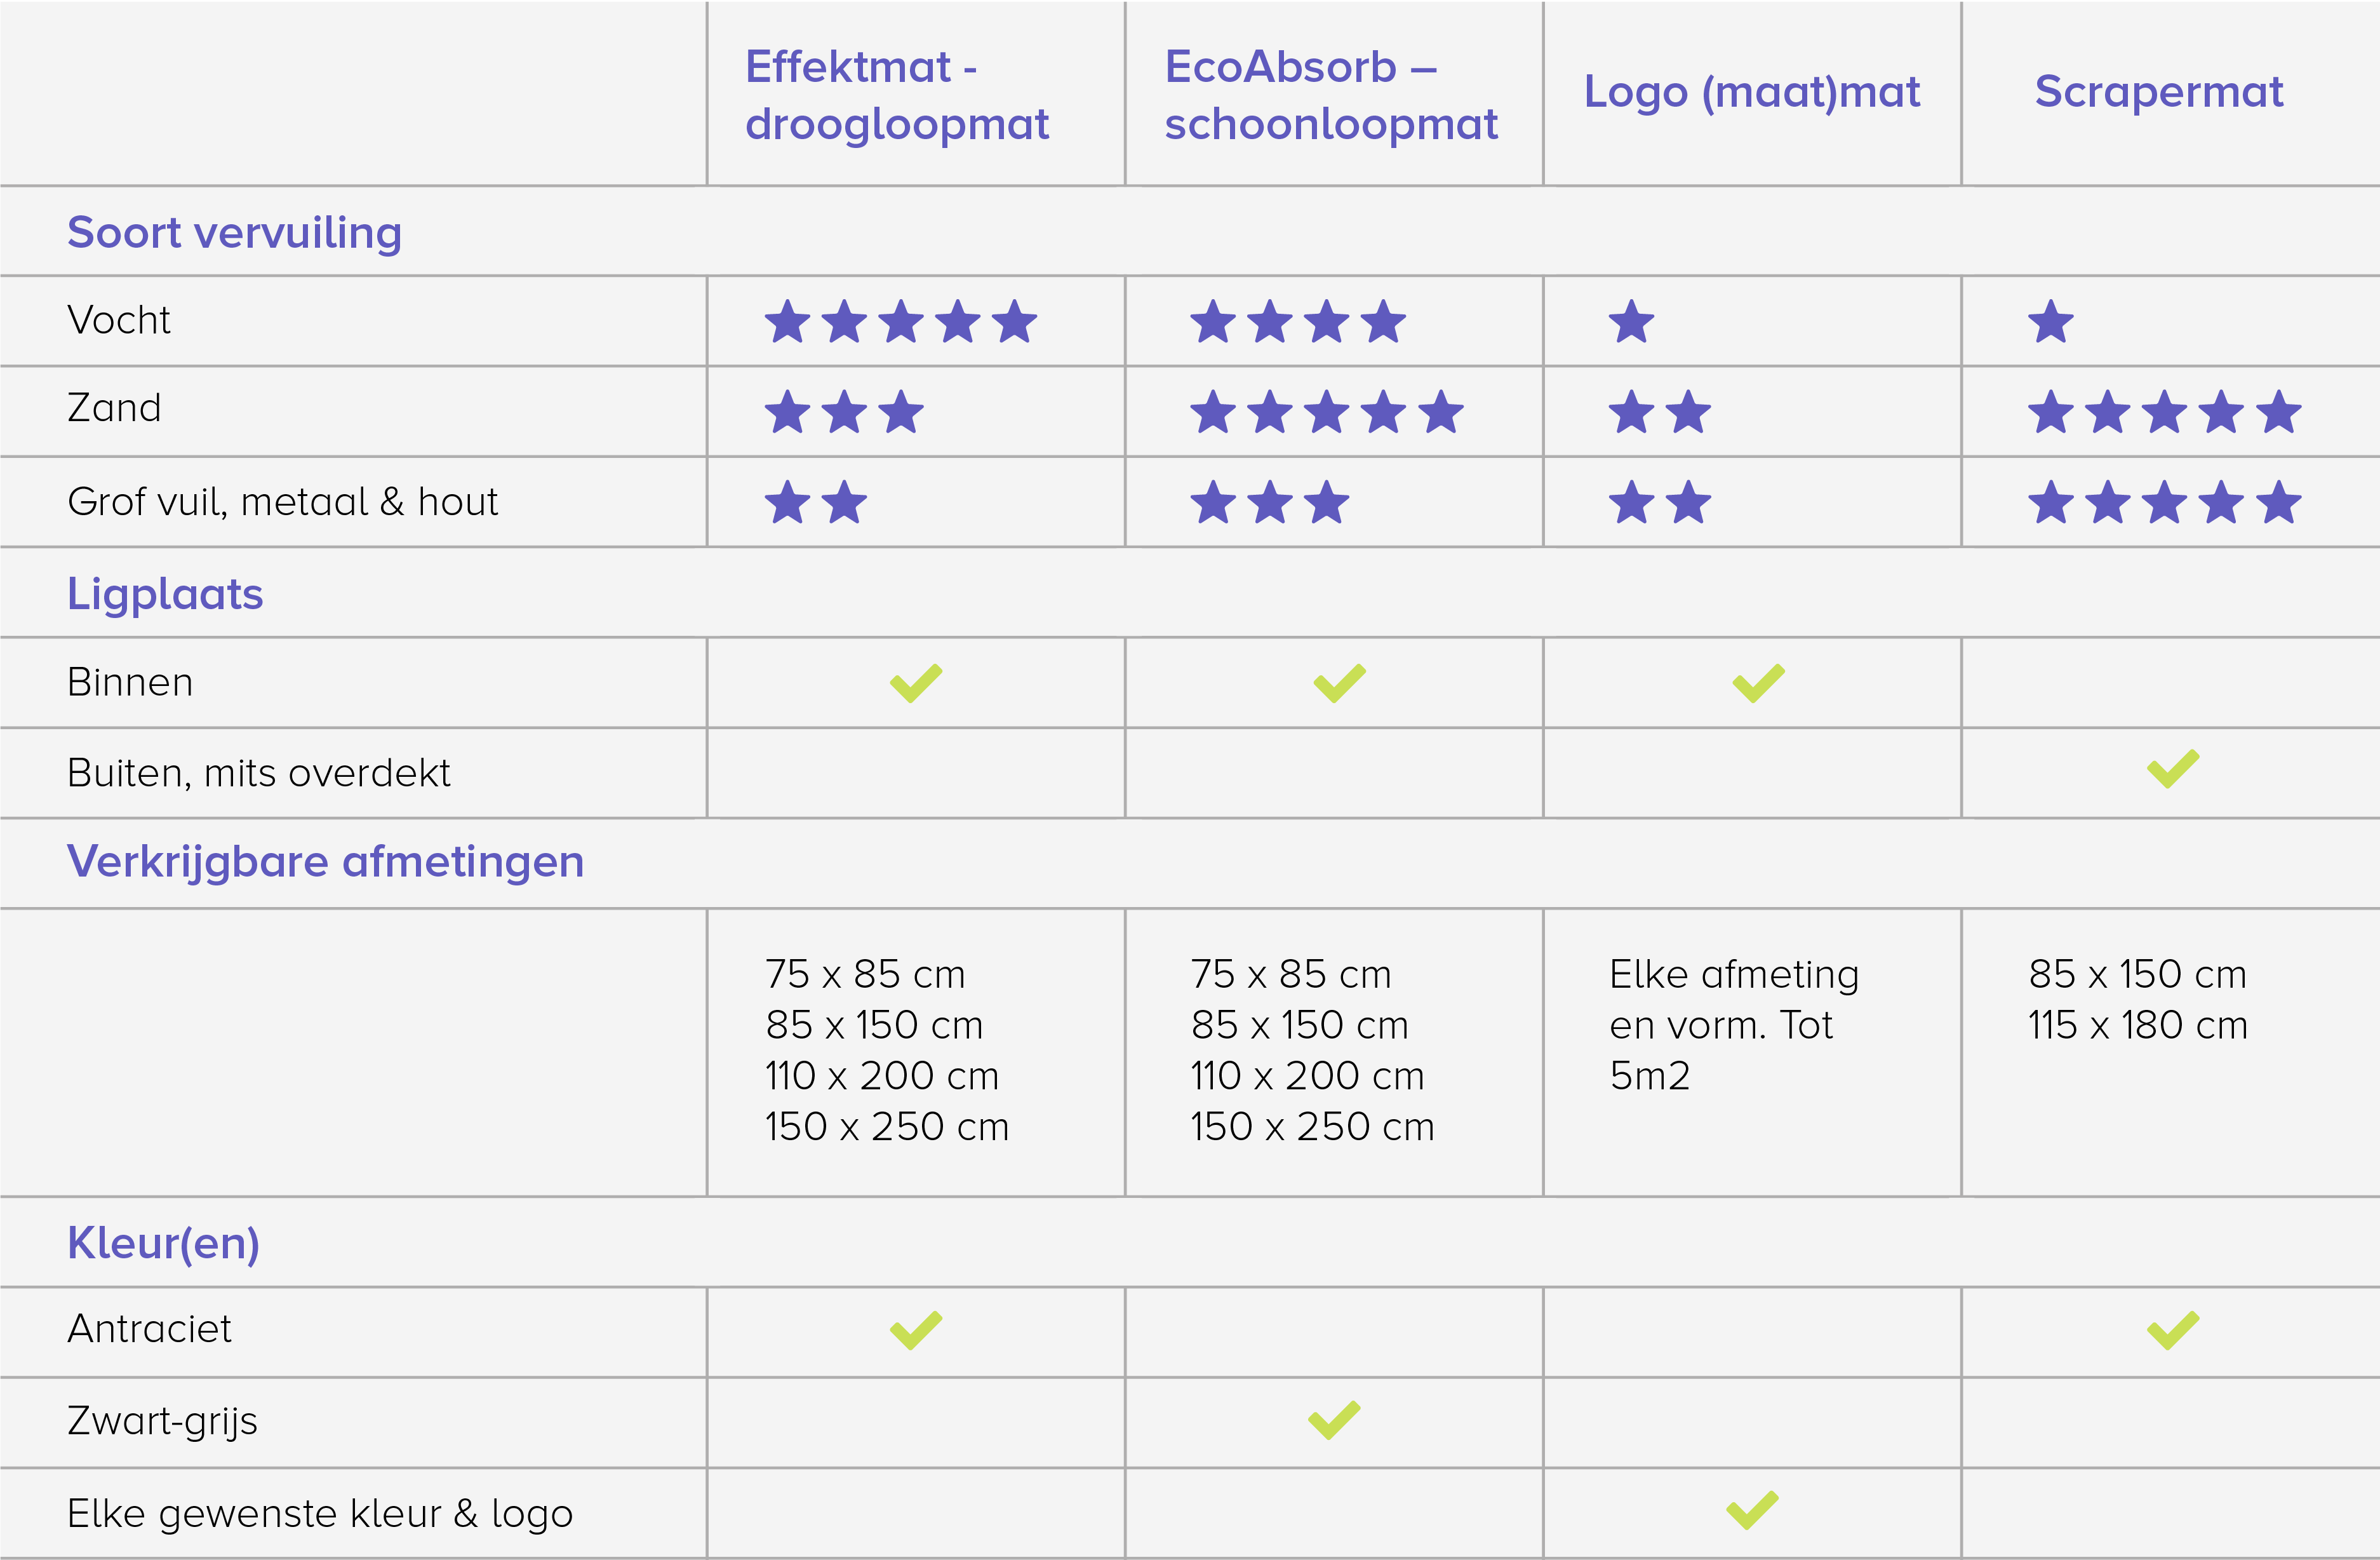Click the Scrapermat Antraciet checkmark

pos(2172,1330)
